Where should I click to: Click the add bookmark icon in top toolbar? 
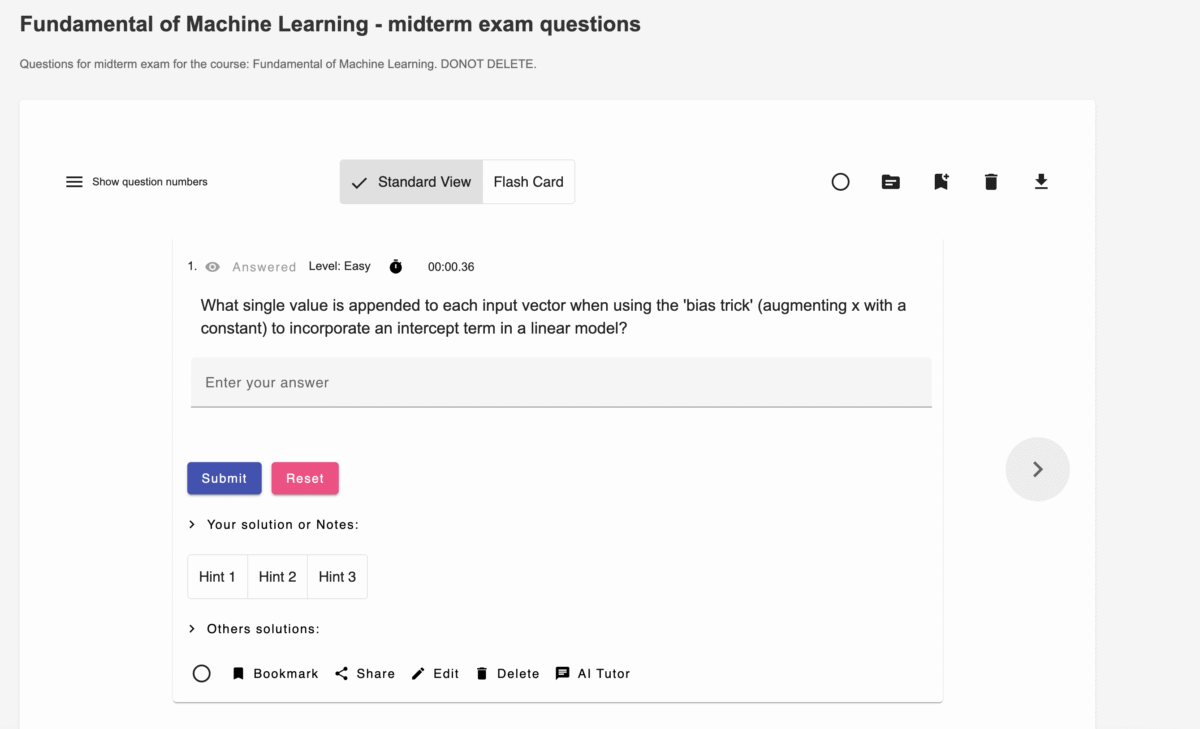(x=941, y=182)
